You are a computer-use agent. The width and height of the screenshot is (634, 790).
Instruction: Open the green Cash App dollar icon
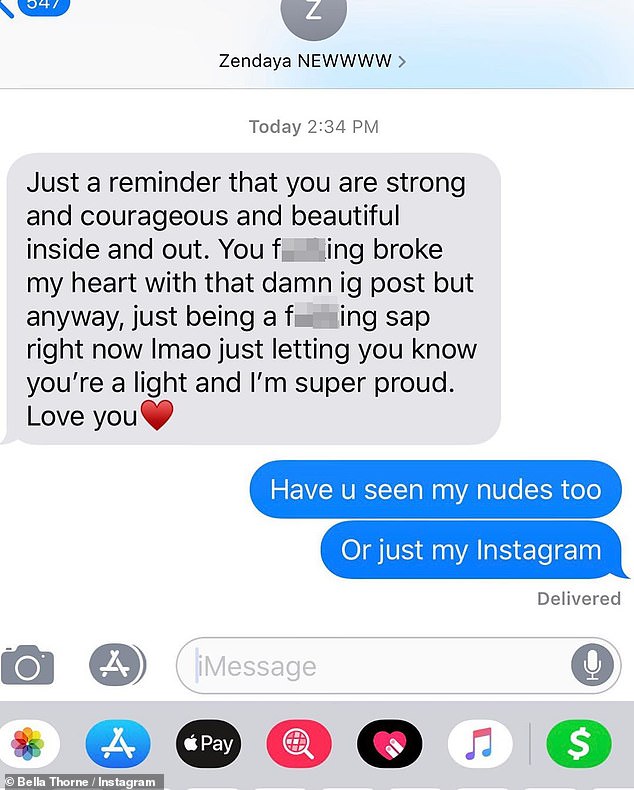click(x=579, y=743)
